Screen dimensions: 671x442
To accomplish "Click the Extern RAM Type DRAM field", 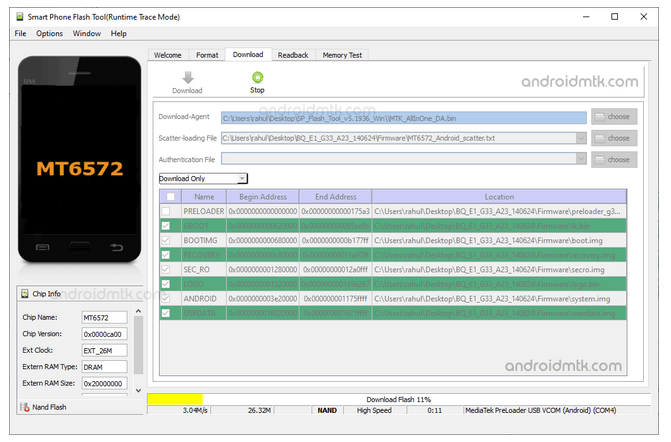I will (104, 367).
